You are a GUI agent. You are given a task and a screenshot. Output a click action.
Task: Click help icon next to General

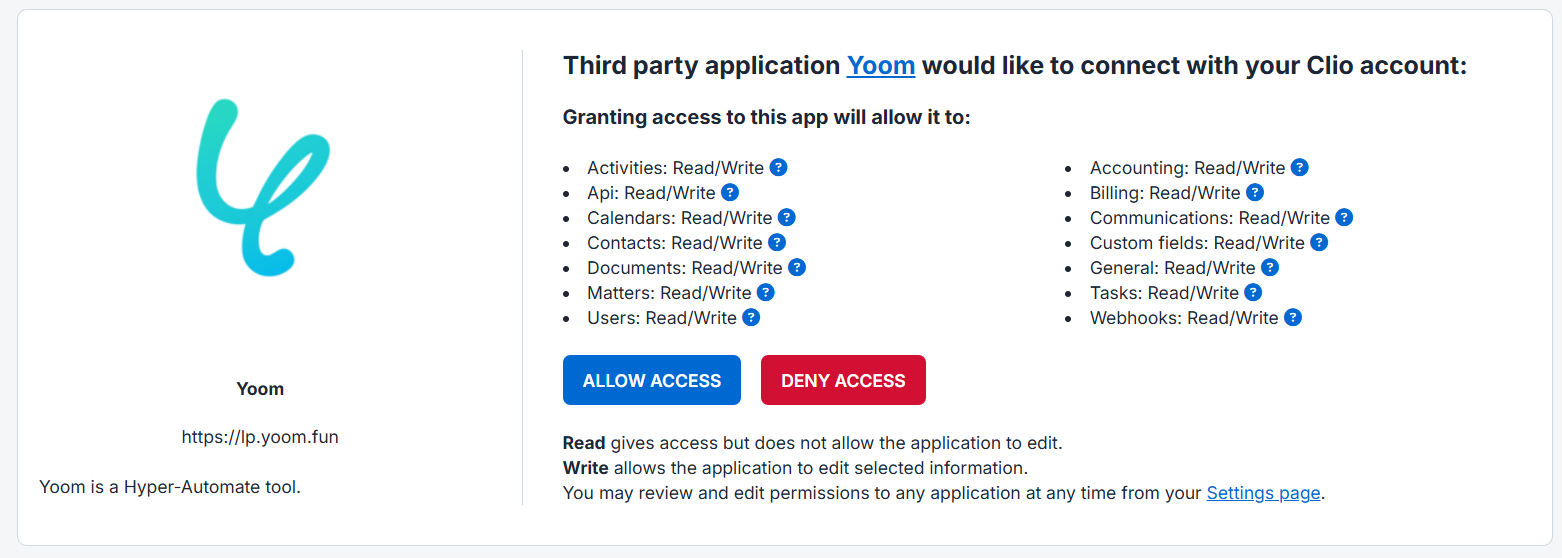pyautogui.click(x=1270, y=267)
